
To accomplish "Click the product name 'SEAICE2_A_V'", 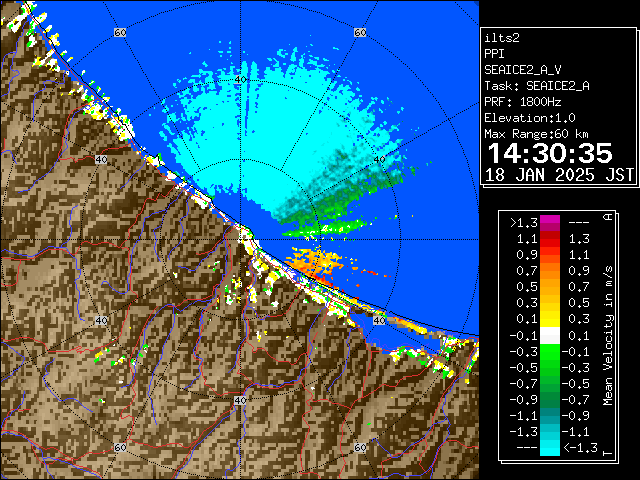I will tap(522, 70).
